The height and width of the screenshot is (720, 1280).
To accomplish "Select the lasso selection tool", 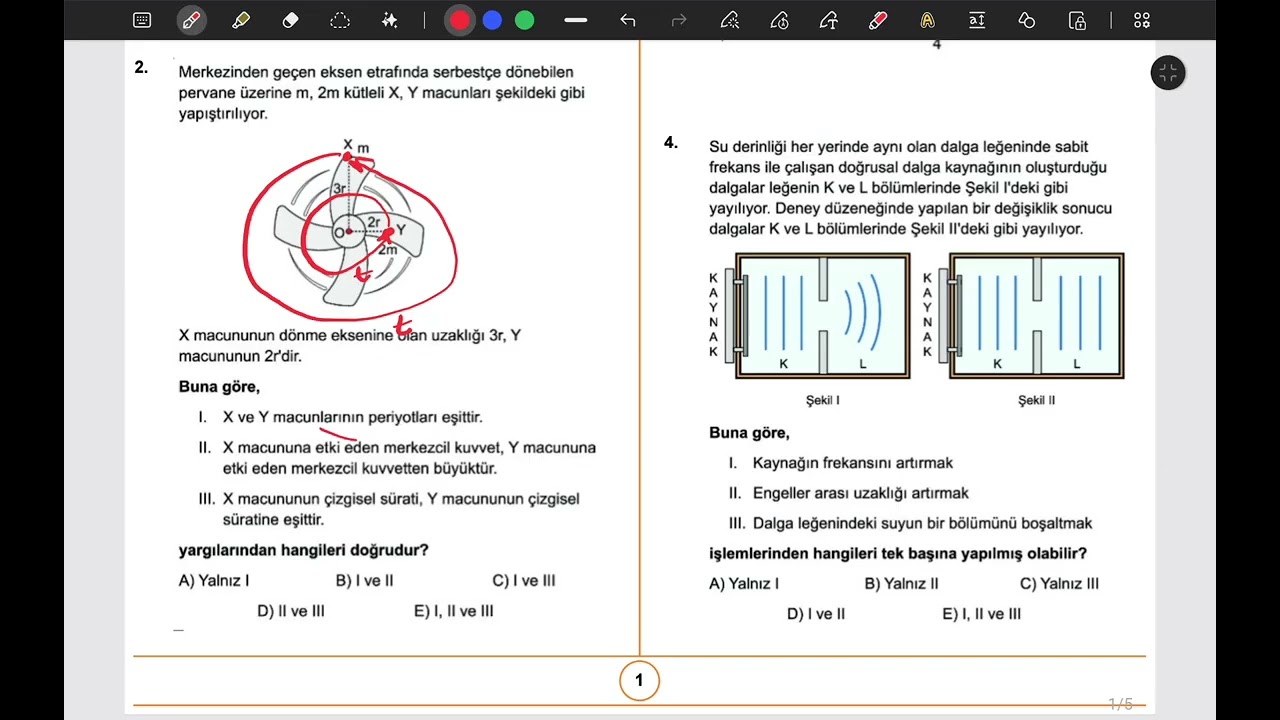I will (340, 20).
